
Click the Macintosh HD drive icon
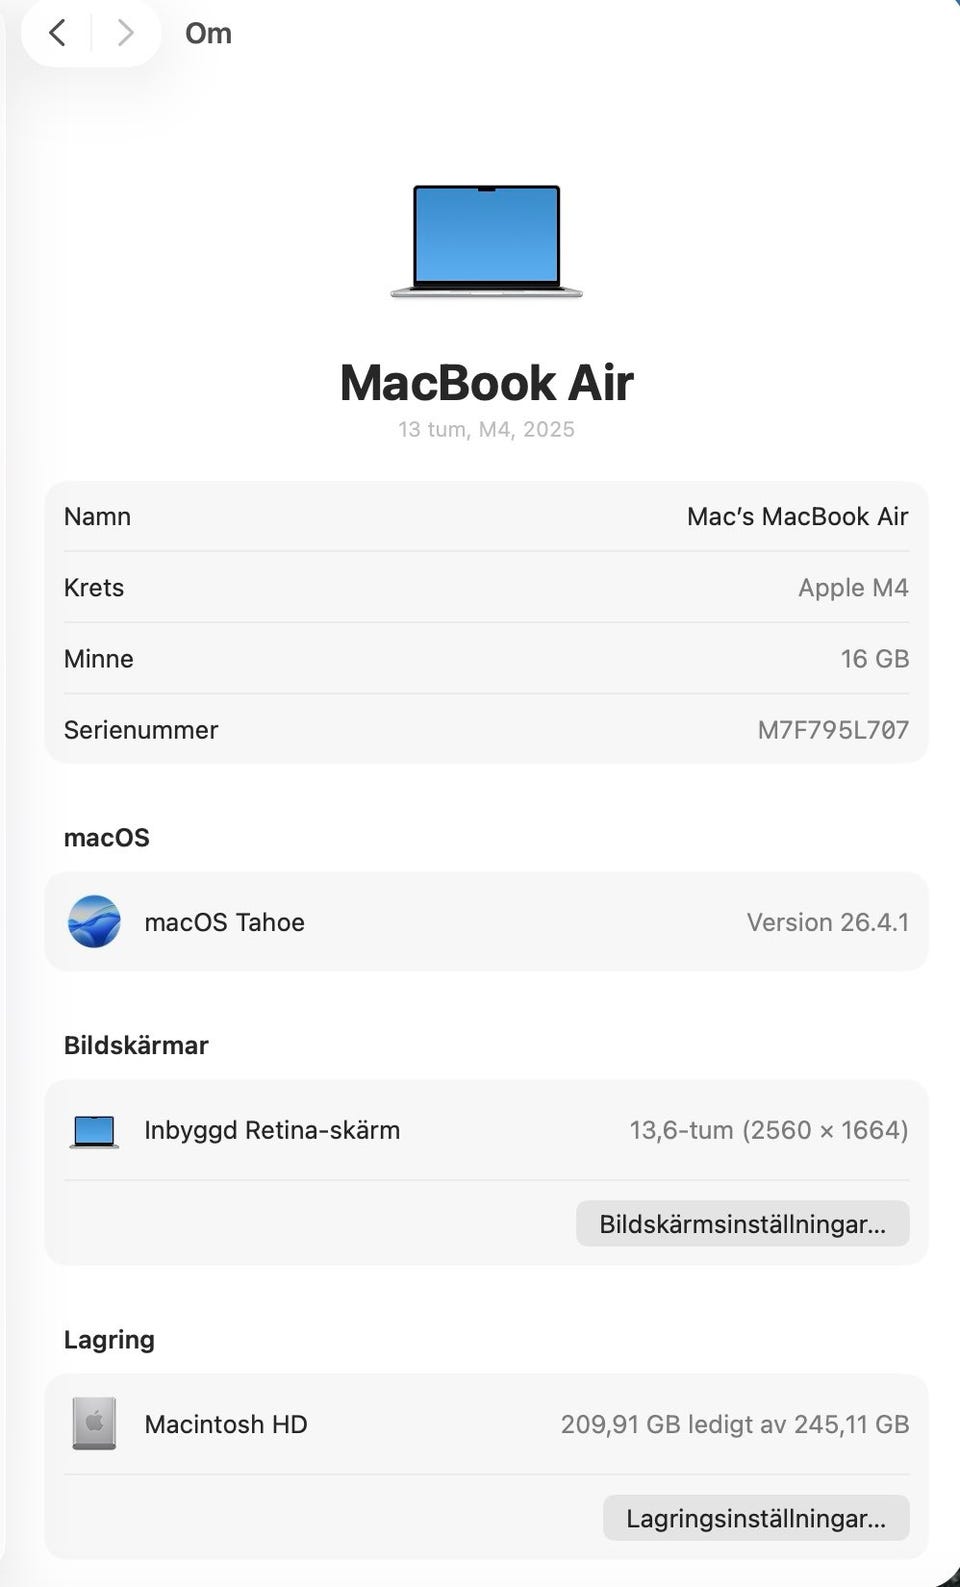94,1423
